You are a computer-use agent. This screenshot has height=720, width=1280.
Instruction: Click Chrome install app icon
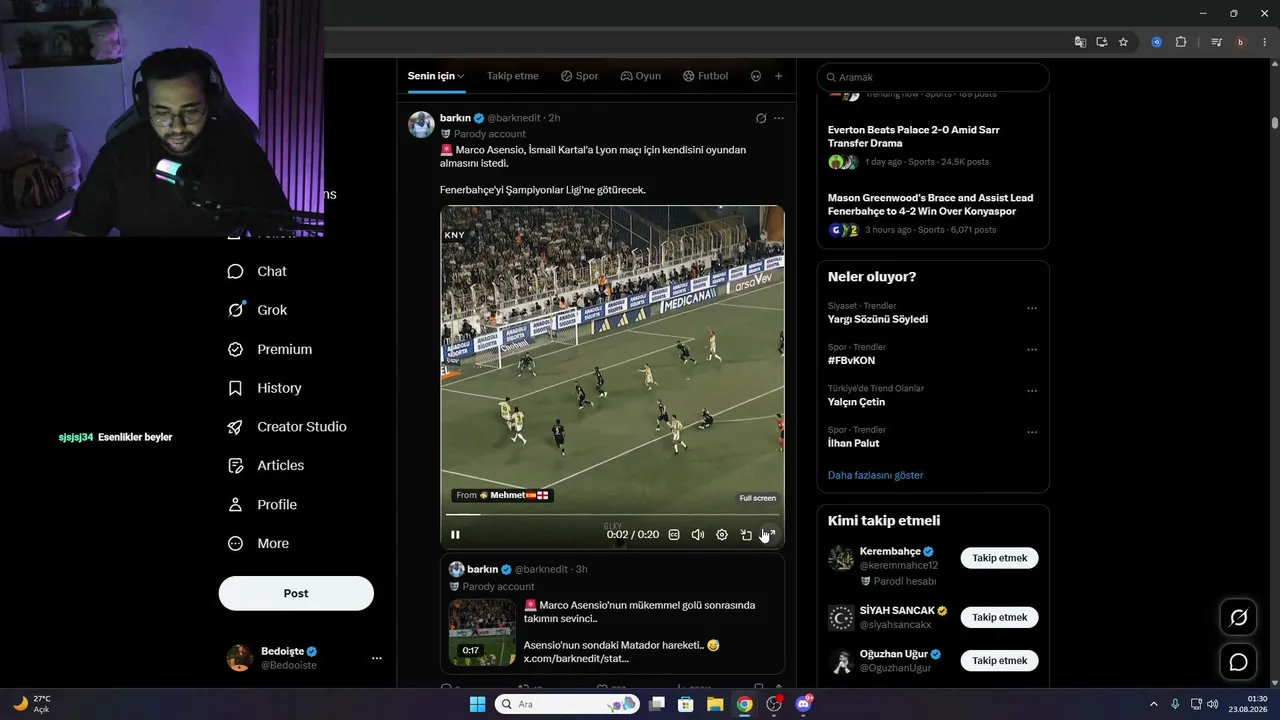(x=1102, y=42)
